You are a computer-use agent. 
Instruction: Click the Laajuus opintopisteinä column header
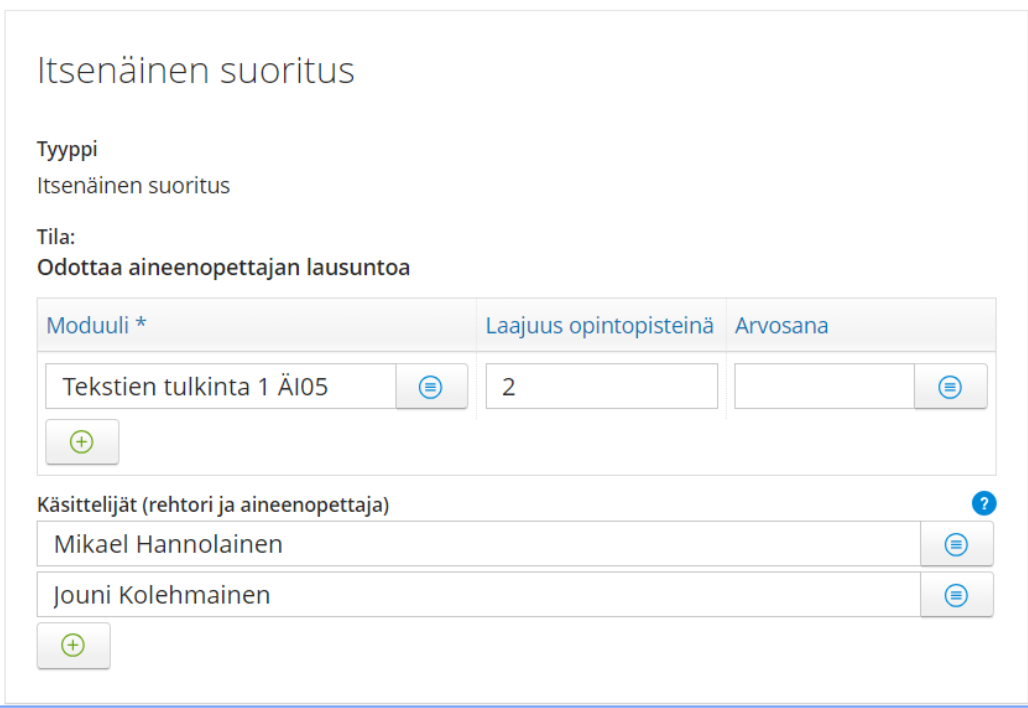coord(599,325)
